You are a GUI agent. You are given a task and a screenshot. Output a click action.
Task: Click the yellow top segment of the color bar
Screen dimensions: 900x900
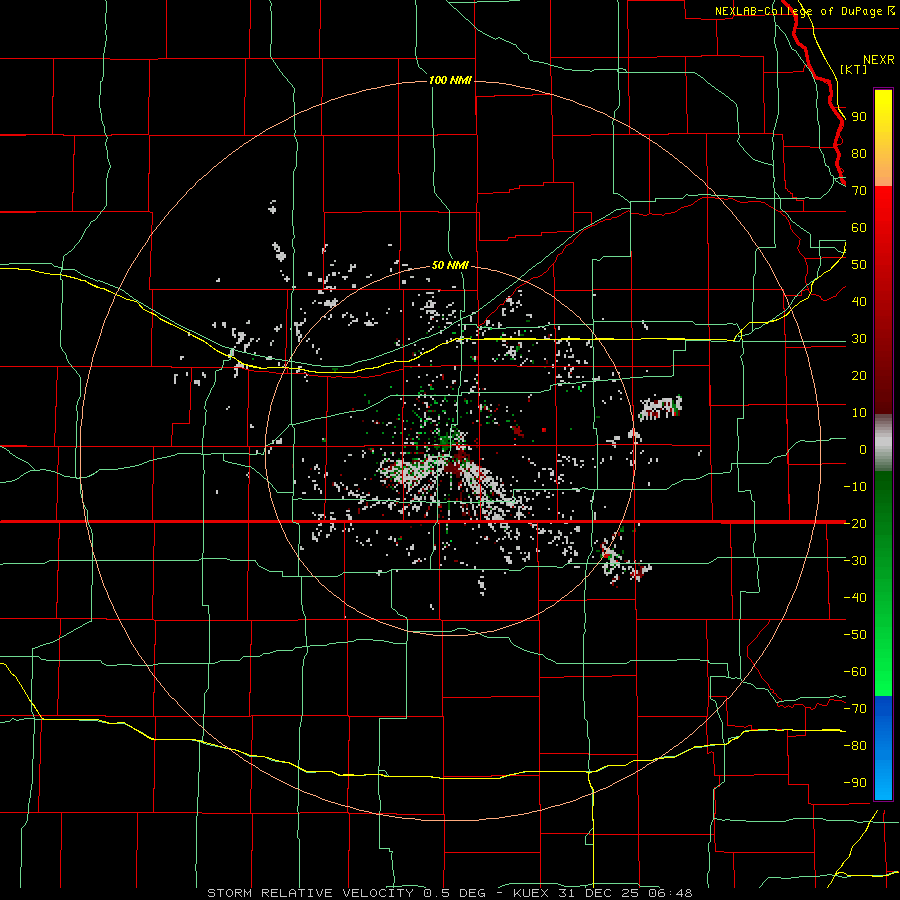point(883,138)
